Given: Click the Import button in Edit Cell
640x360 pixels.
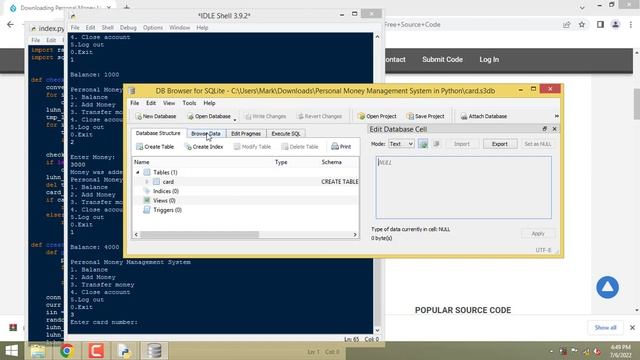Looking at the screenshot, I should click(x=462, y=144).
